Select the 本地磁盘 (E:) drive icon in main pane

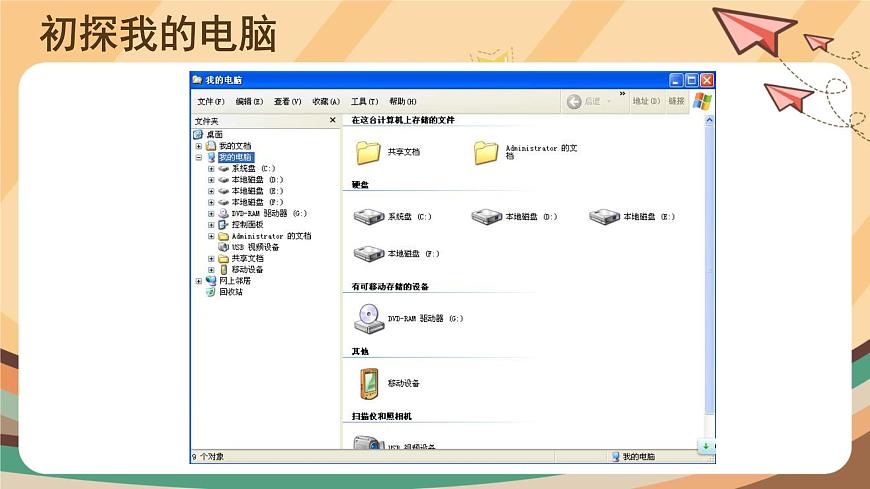[604, 216]
